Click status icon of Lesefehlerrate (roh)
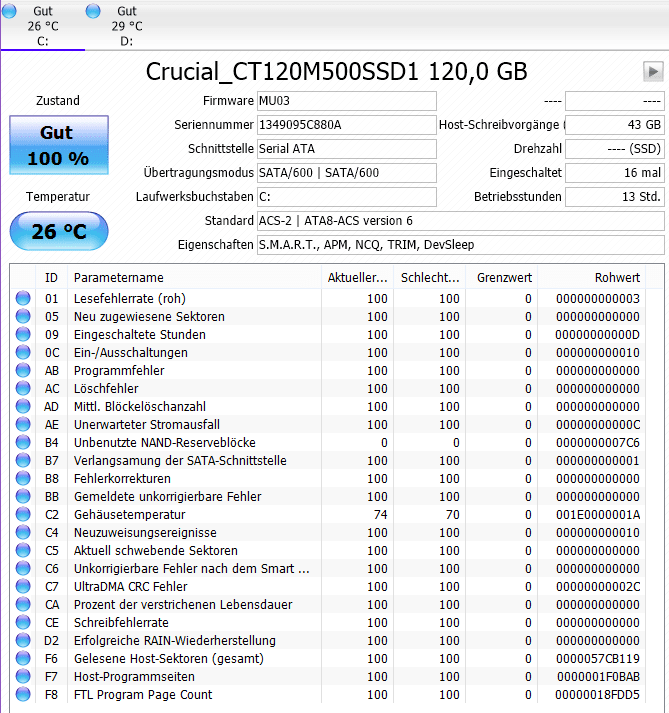The width and height of the screenshot is (669, 713). tap(23, 298)
